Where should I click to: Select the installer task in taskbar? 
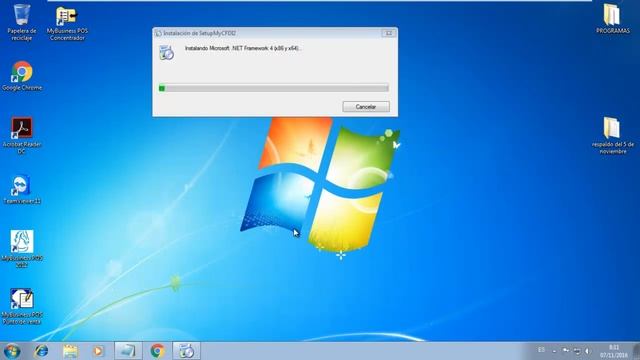click(186, 351)
